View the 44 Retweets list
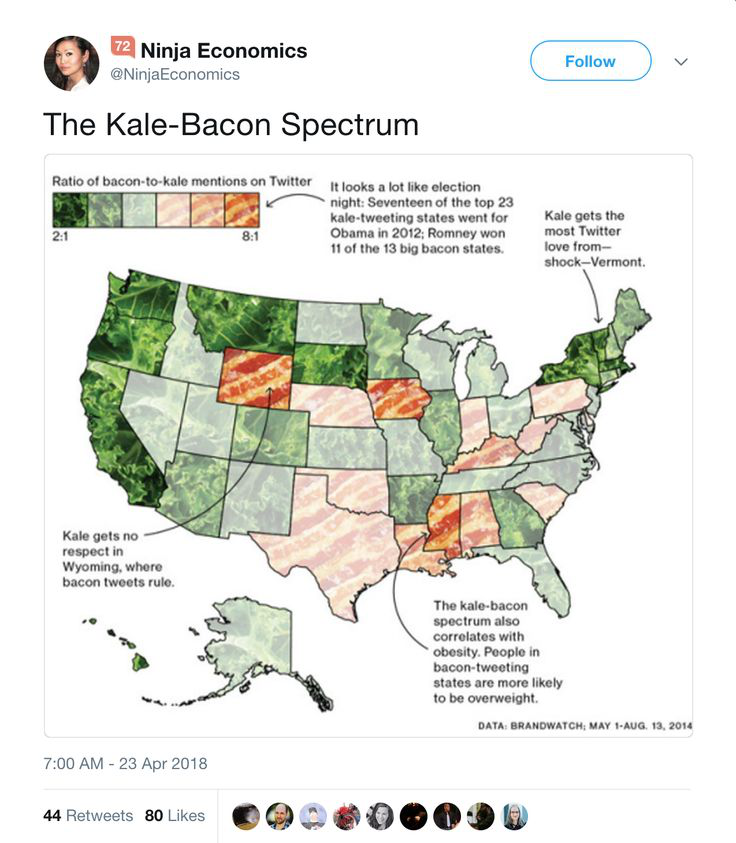The height and width of the screenshot is (843, 736). point(88,816)
